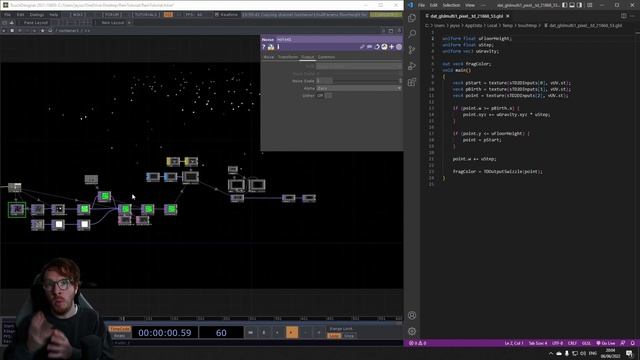The height and width of the screenshot is (360, 640).
Task: Click 'Ln 2, Col 1' in the status bar
Action: 514,343
